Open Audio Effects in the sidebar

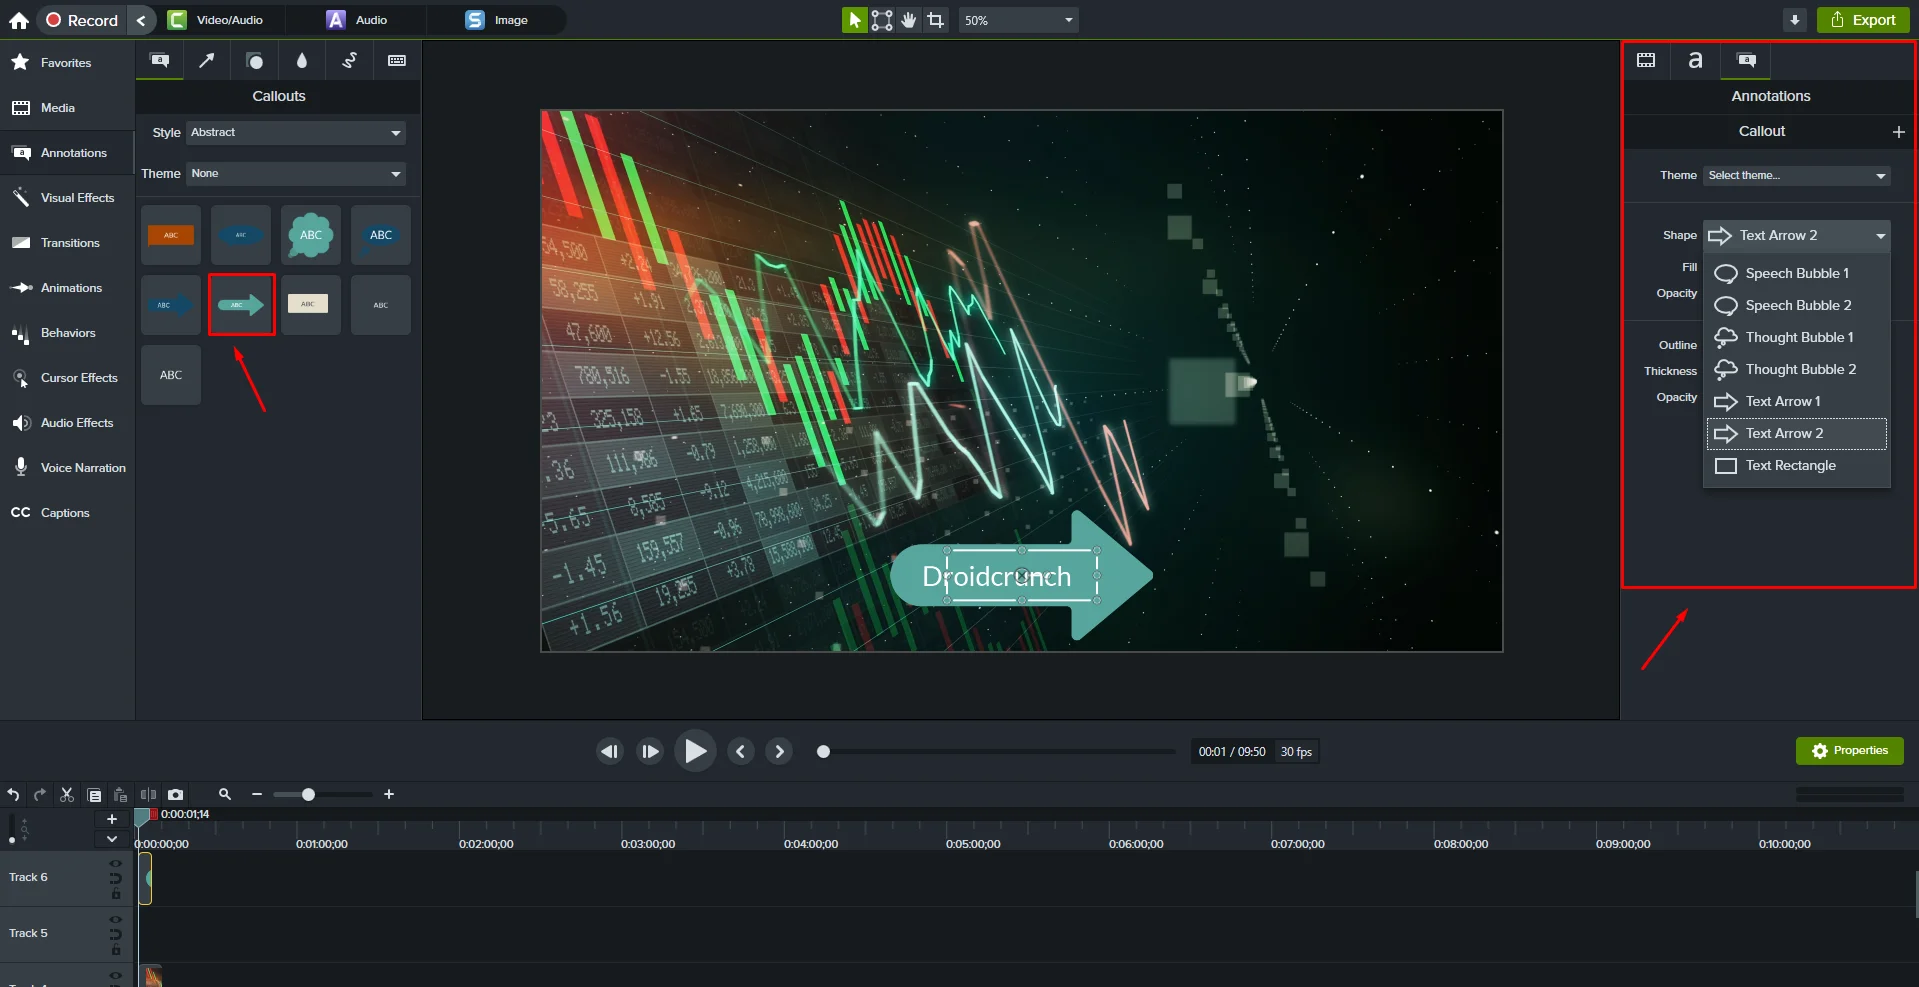pyautogui.click(x=67, y=423)
